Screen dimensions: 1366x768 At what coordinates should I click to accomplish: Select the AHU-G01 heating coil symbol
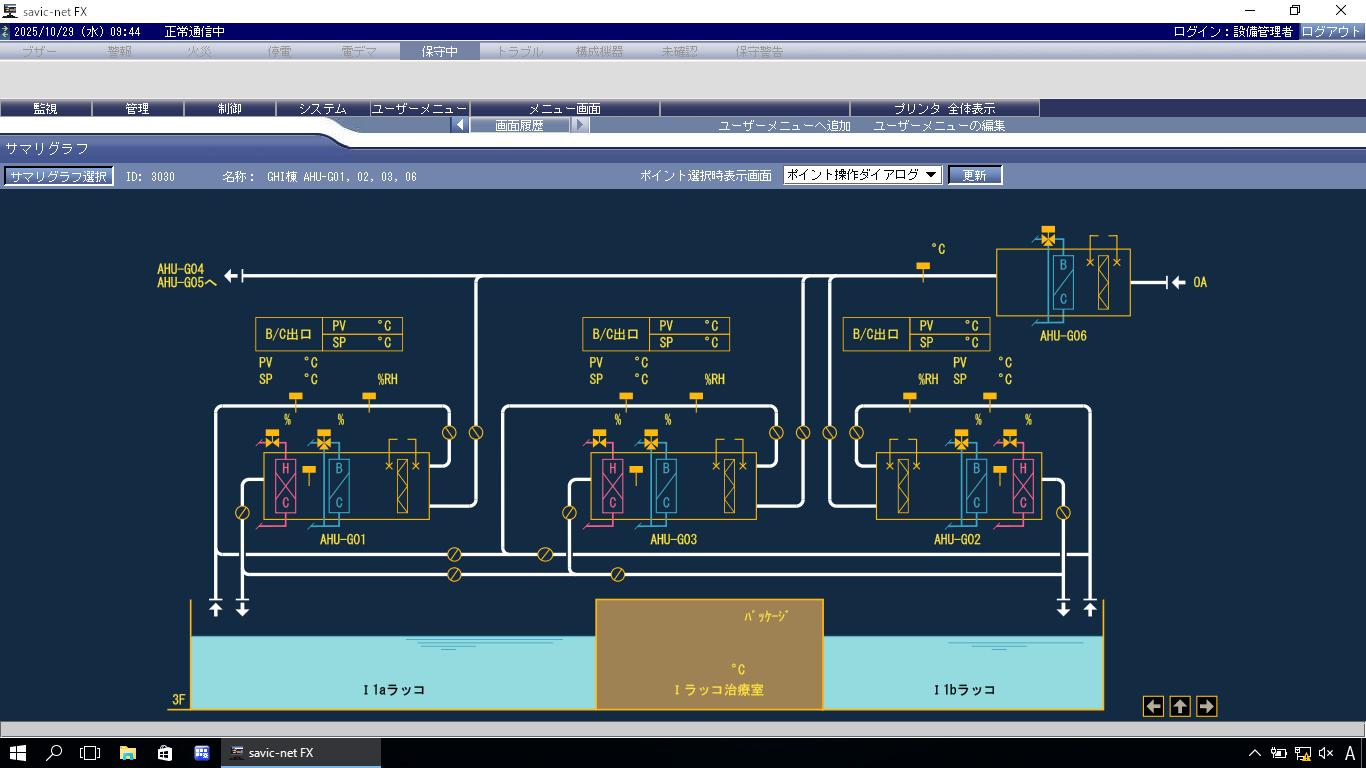285,485
